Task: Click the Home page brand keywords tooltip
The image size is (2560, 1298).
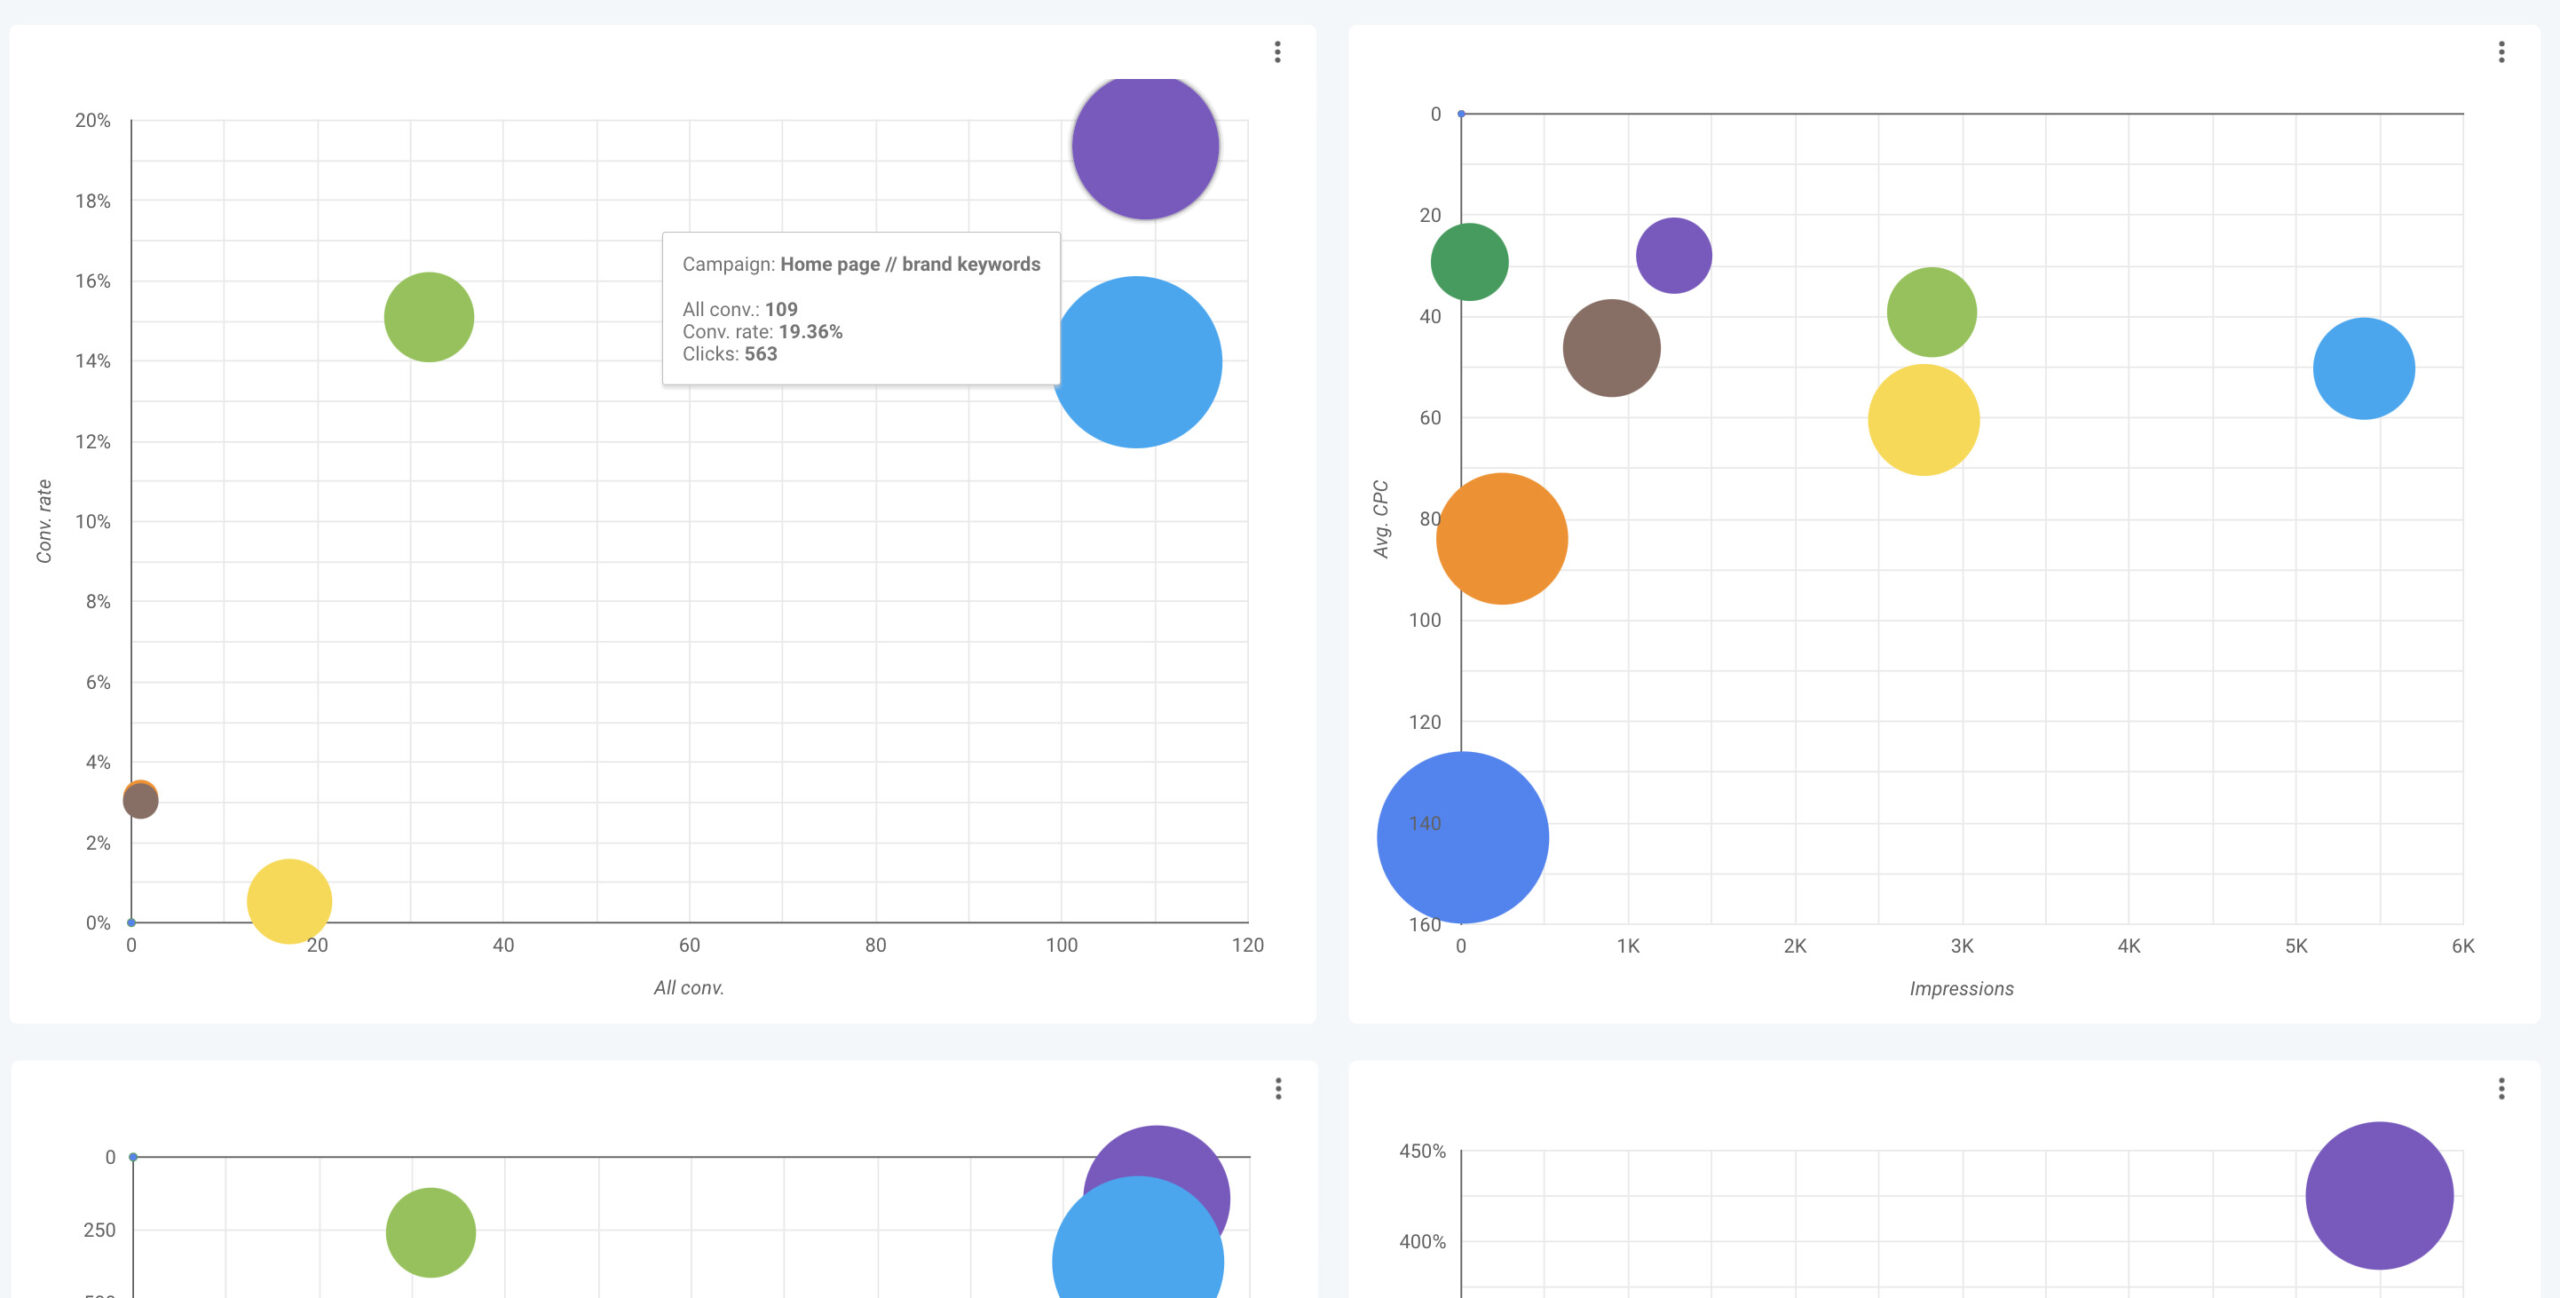Action: [x=861, y=308]
